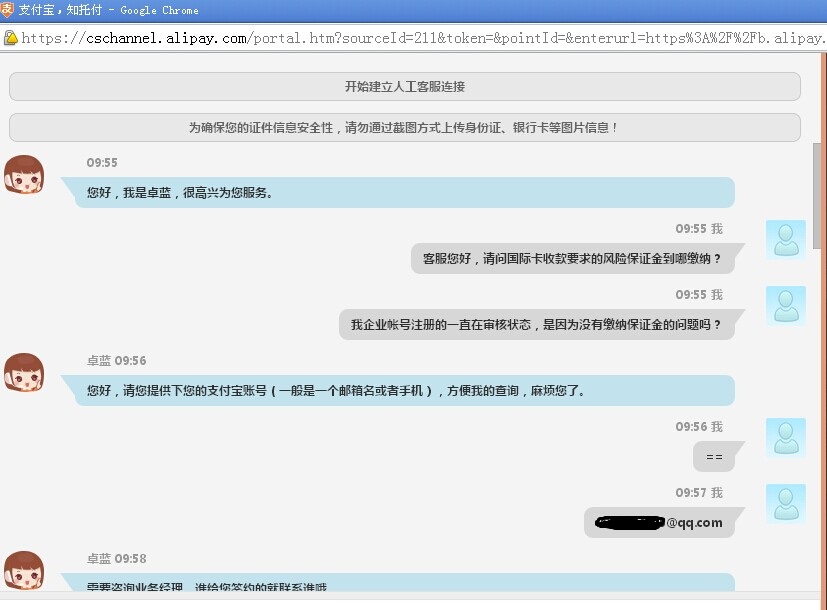Viewport: 827px width, 610px height.
Task: Select the == message bubble
Action: point(714,457)
